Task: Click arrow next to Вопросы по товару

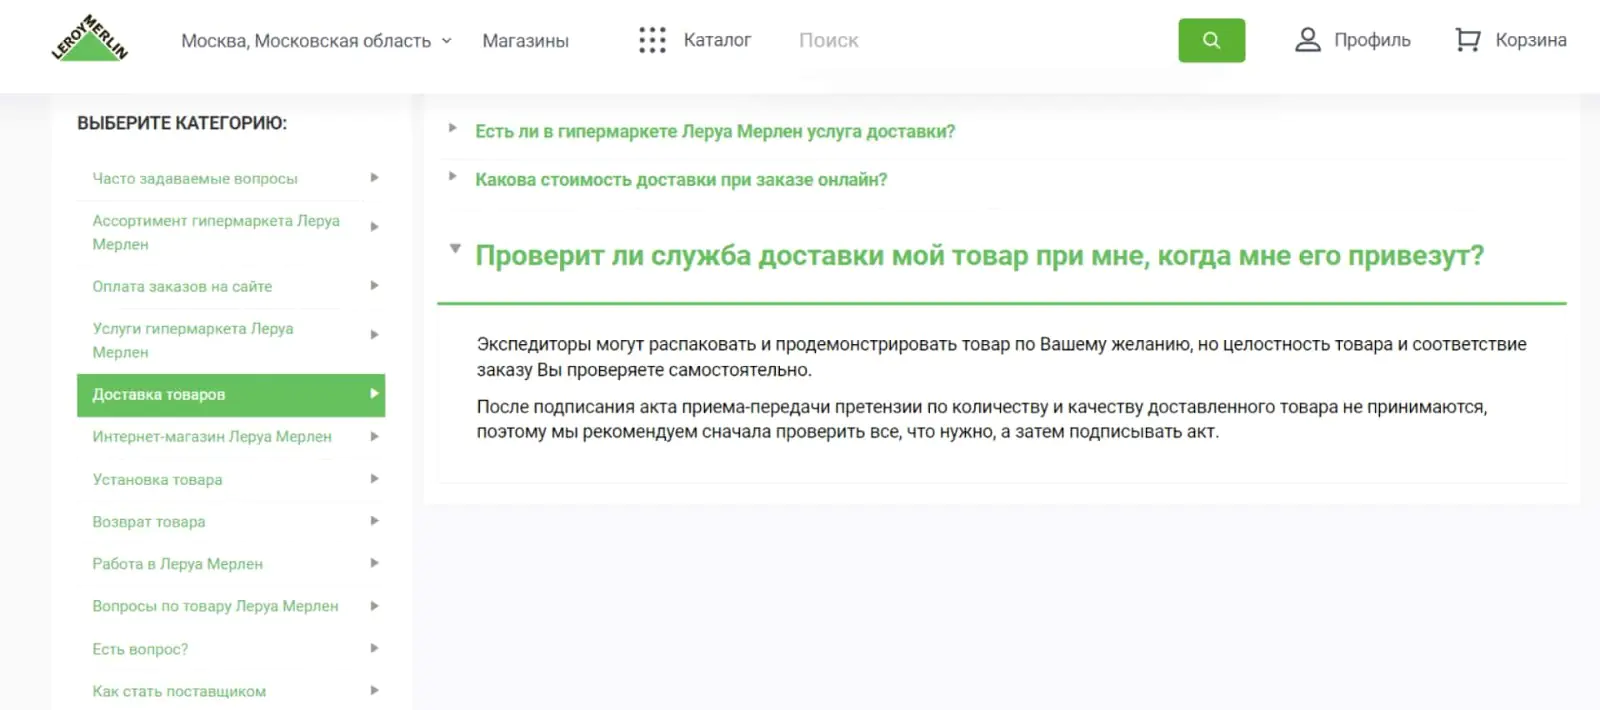Action: point(374,606)
